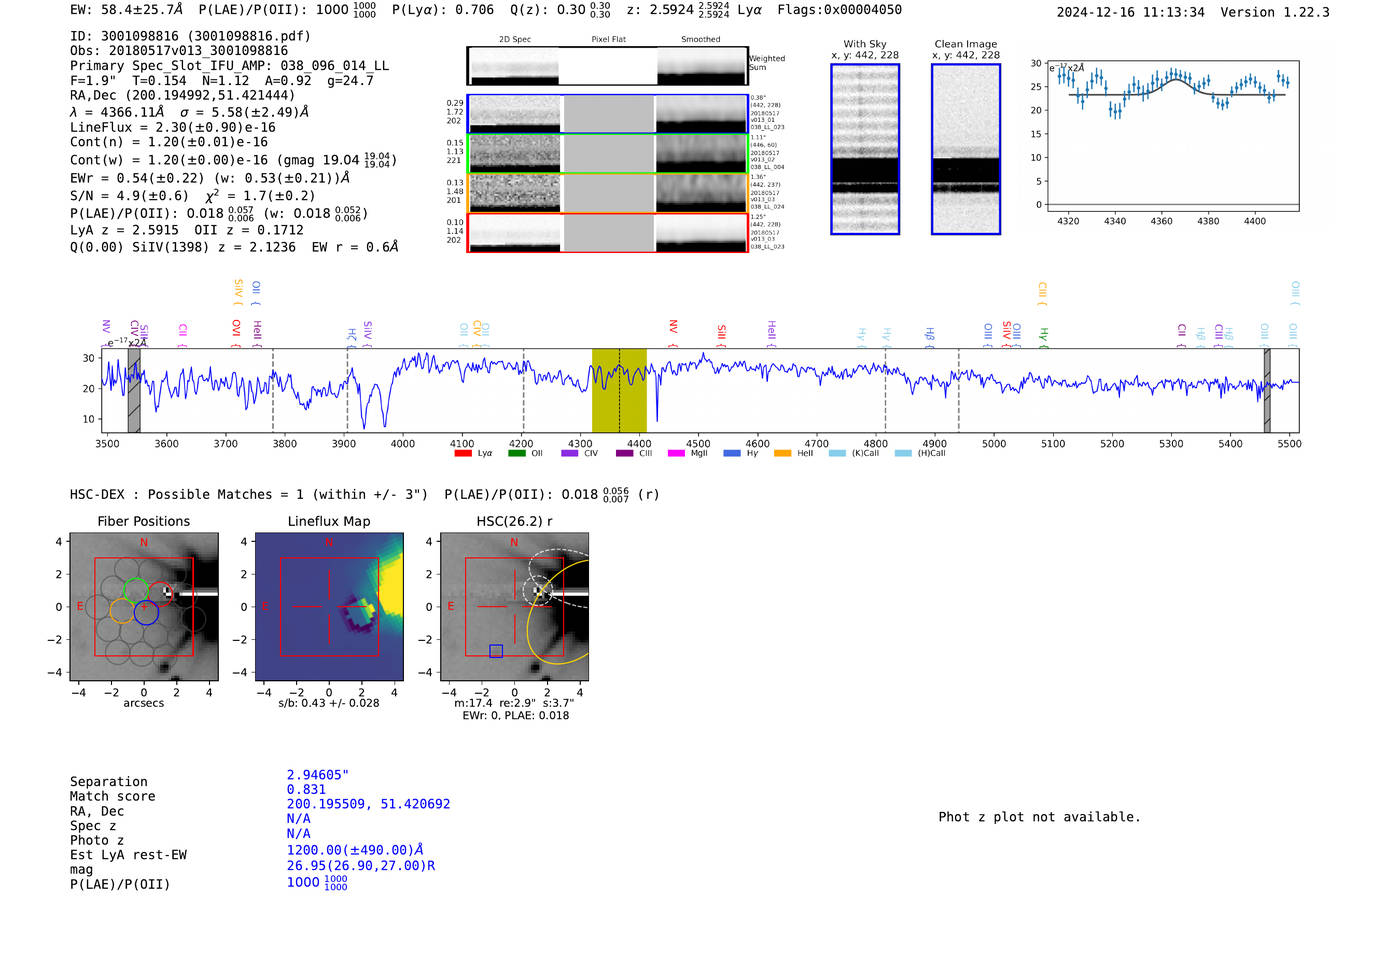The height and width of the screenshot is (953, 1400).
Task: Click the Smoothed column header
Action: coord(700,39)
